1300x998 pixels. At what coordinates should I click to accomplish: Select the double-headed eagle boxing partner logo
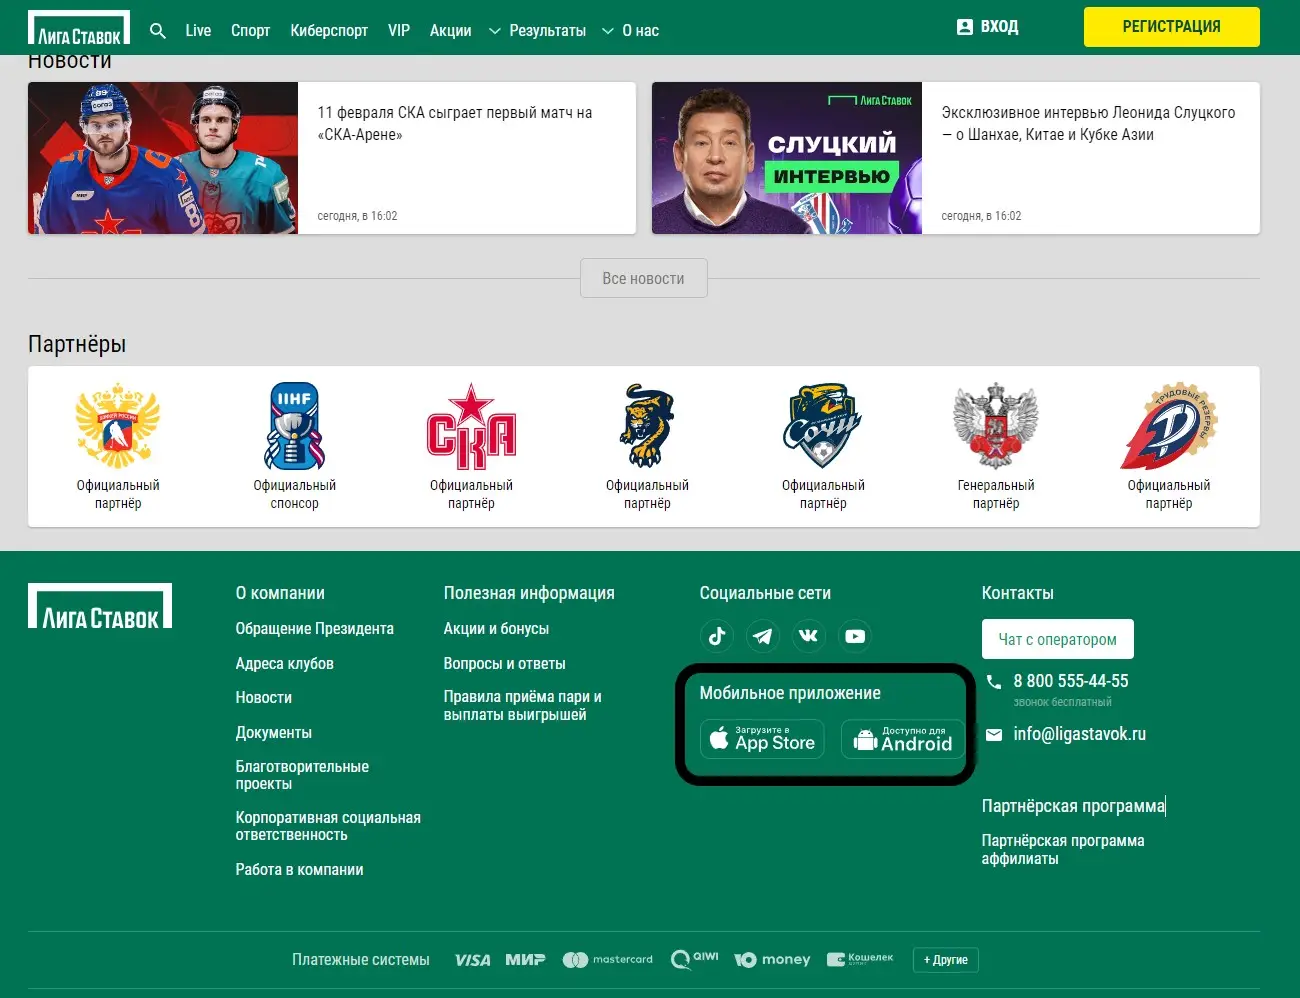996,426
